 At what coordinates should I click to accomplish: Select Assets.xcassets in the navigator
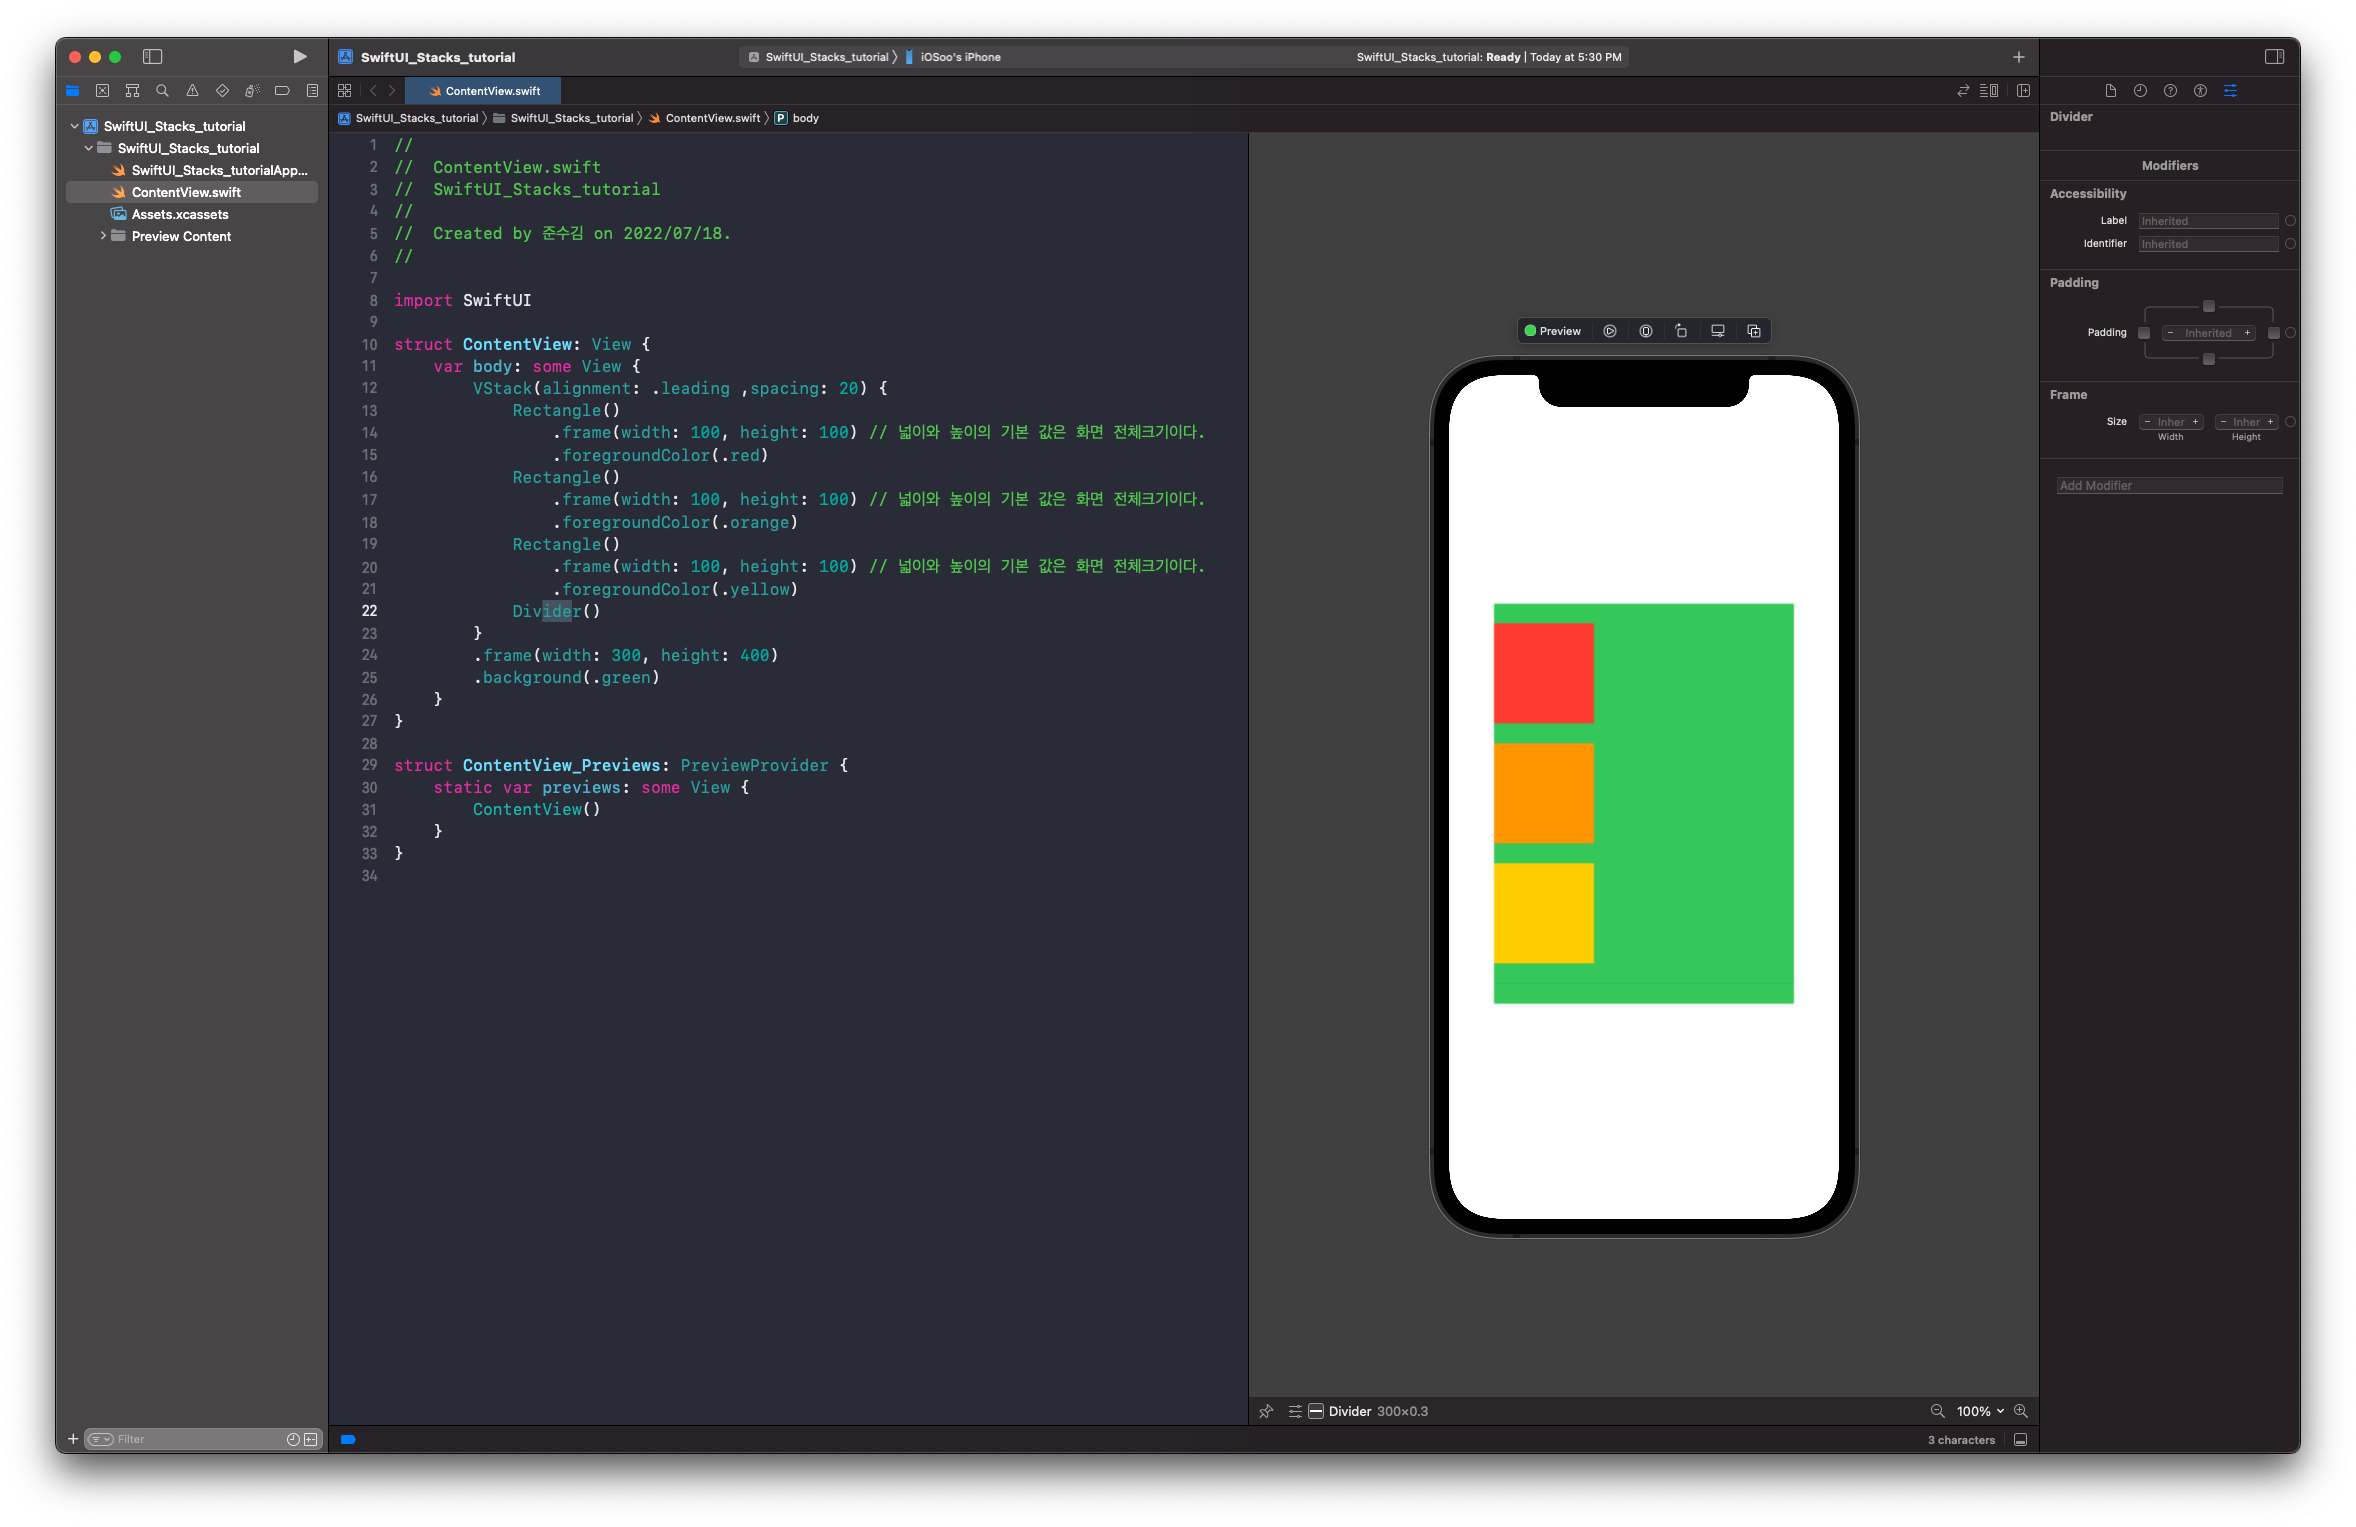180,214
